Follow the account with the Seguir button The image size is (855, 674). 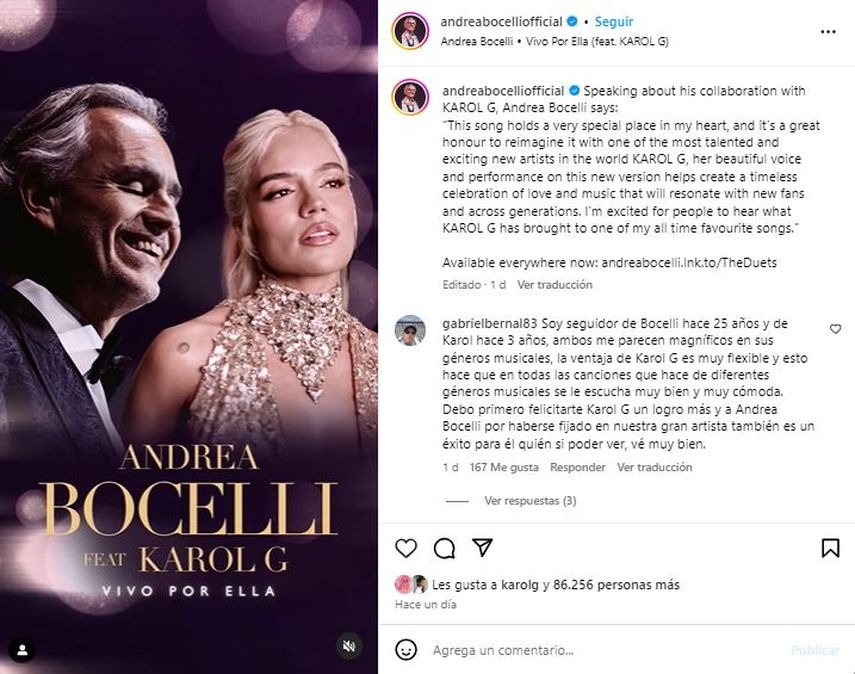(x=614, y=19)
